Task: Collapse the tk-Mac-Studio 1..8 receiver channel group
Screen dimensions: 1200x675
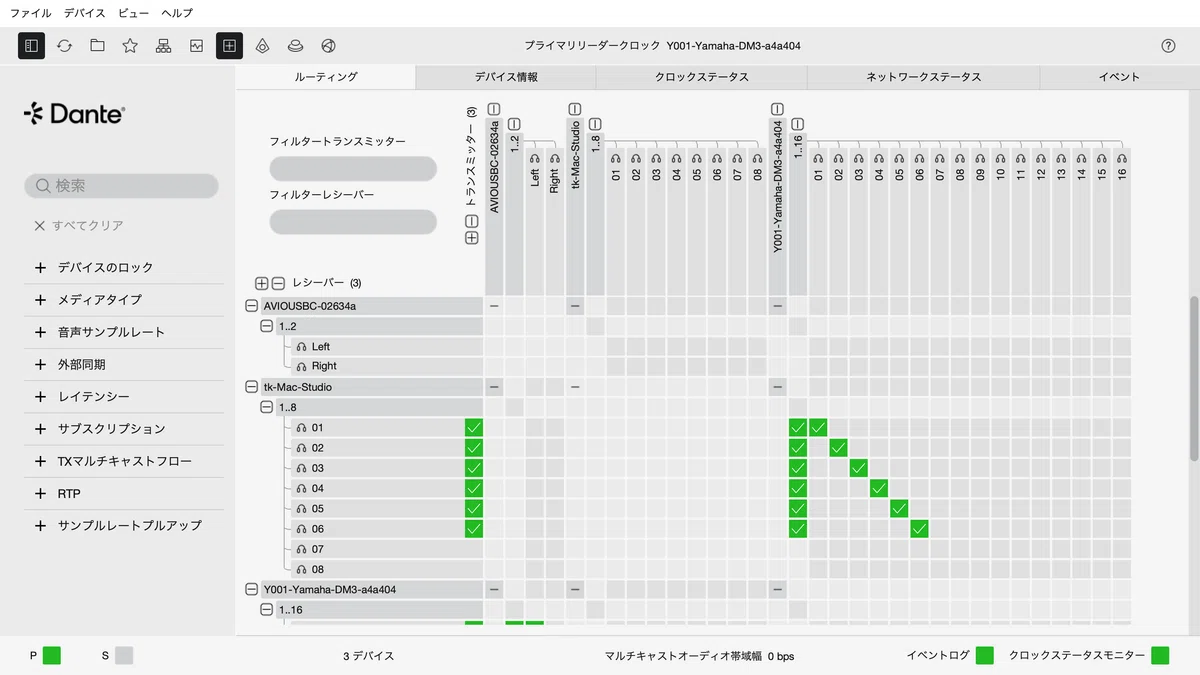Action: coord(266,407)
